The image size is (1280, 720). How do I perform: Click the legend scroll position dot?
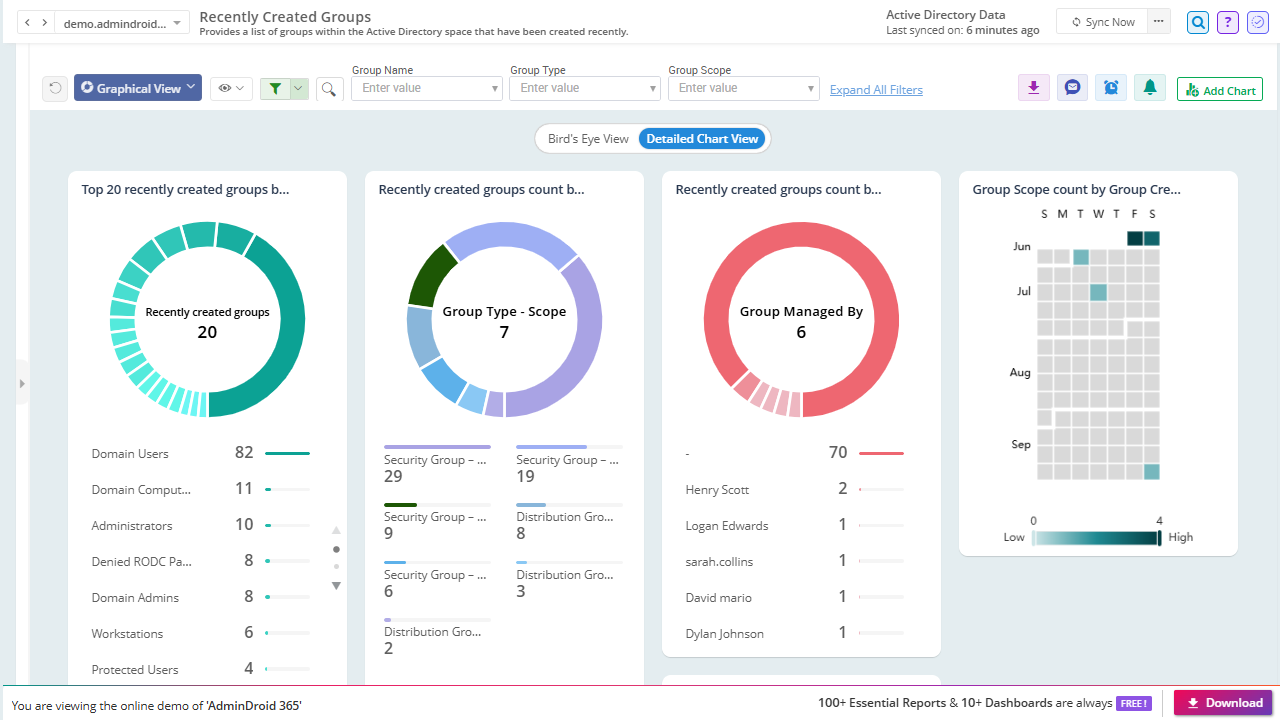point(336,549)
